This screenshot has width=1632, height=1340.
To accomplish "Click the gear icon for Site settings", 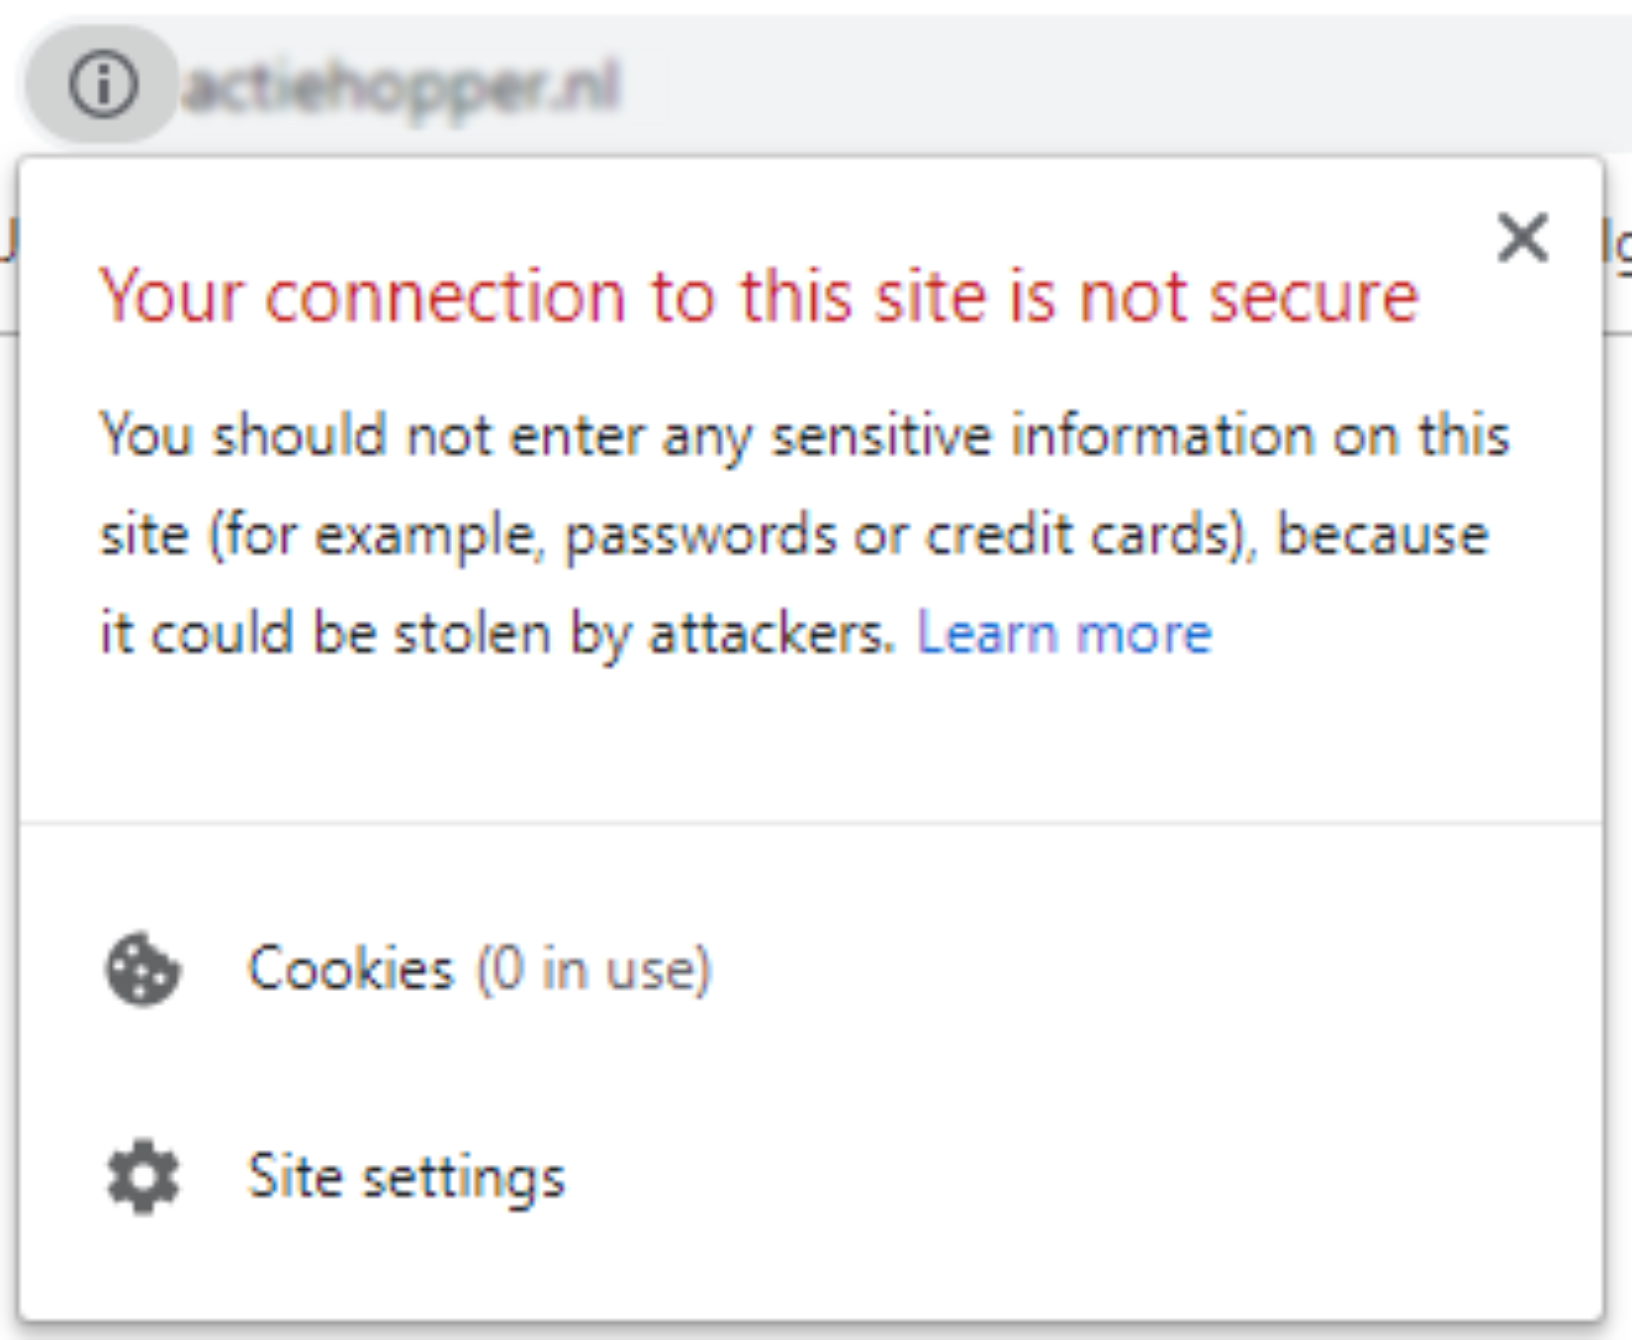I will pyautogui.click(x=143, y=1177).
